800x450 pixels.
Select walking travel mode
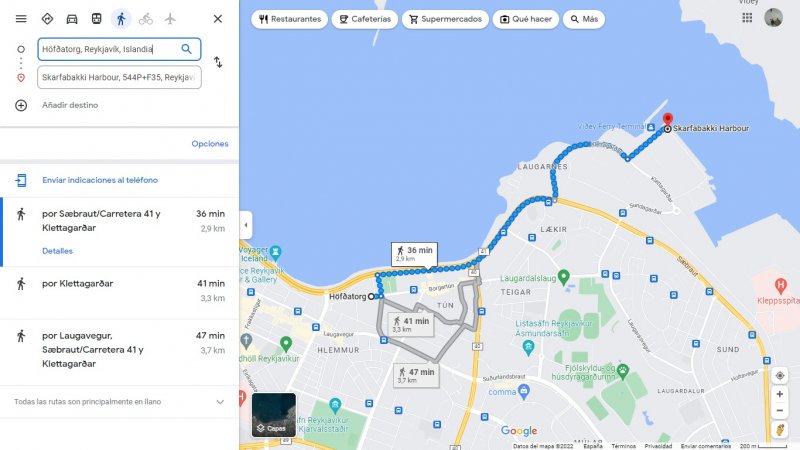click(121, 19)
